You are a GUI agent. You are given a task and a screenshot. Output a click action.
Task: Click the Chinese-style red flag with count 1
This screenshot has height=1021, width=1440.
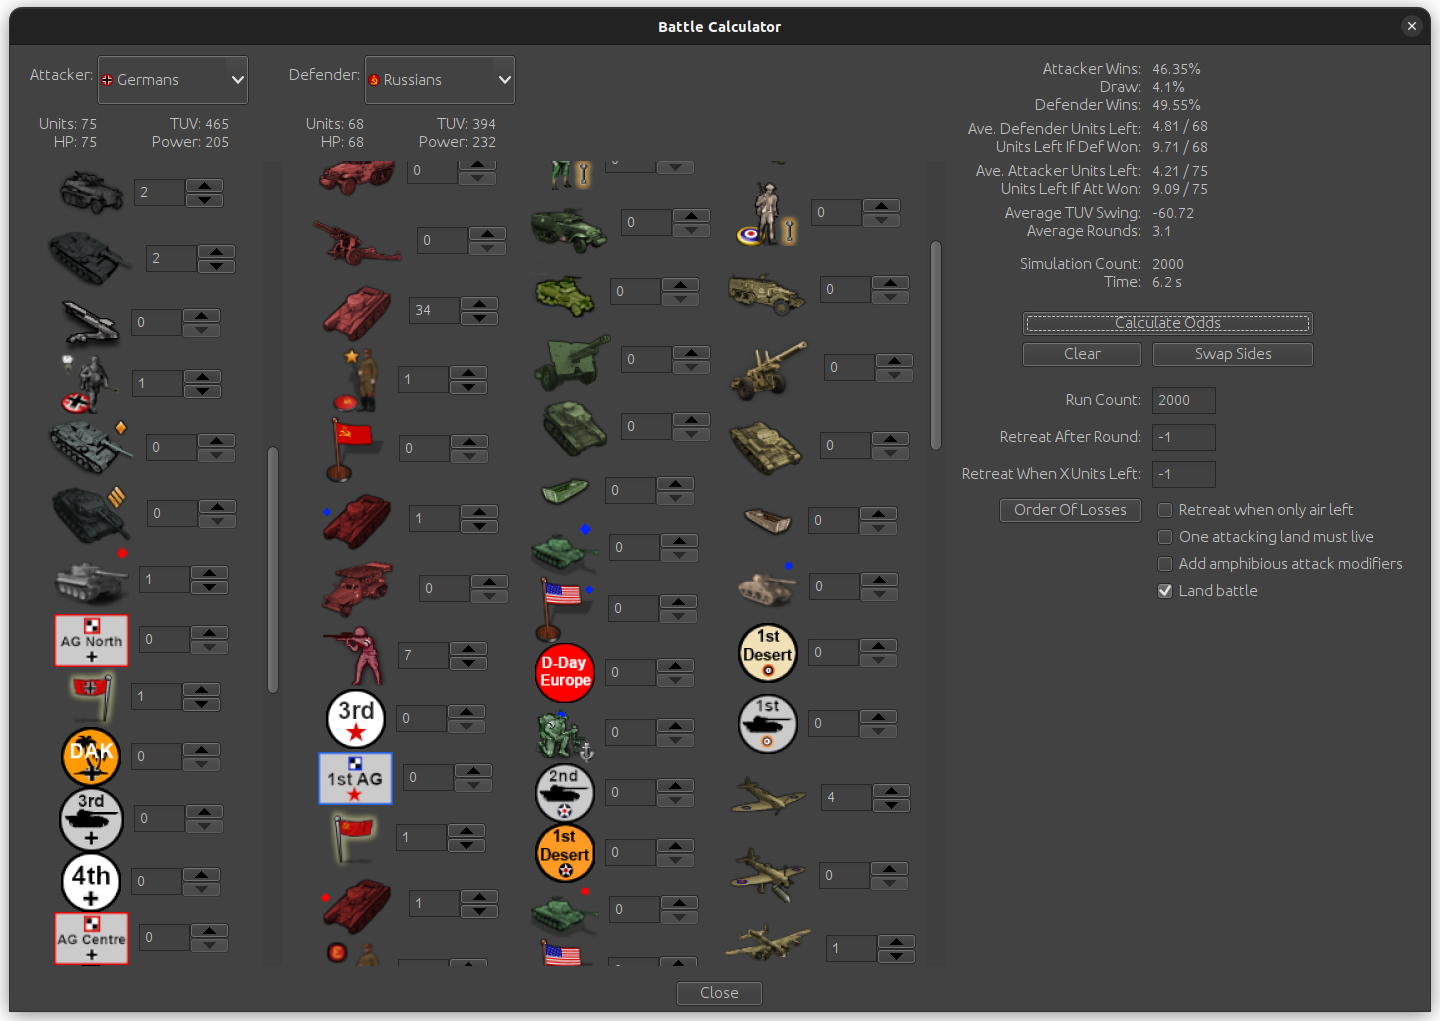click(x=352, y=837)
